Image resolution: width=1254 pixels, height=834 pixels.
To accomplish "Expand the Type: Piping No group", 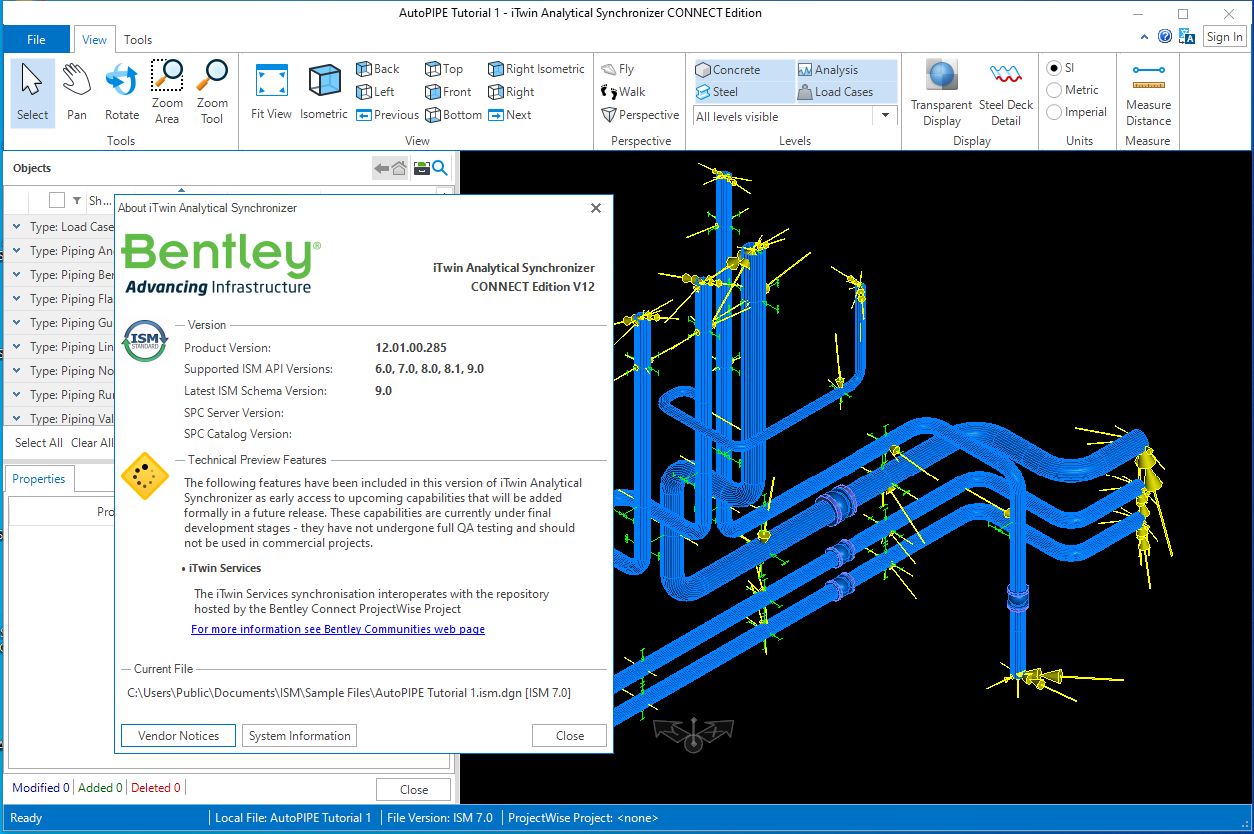I will coord(17,371).
